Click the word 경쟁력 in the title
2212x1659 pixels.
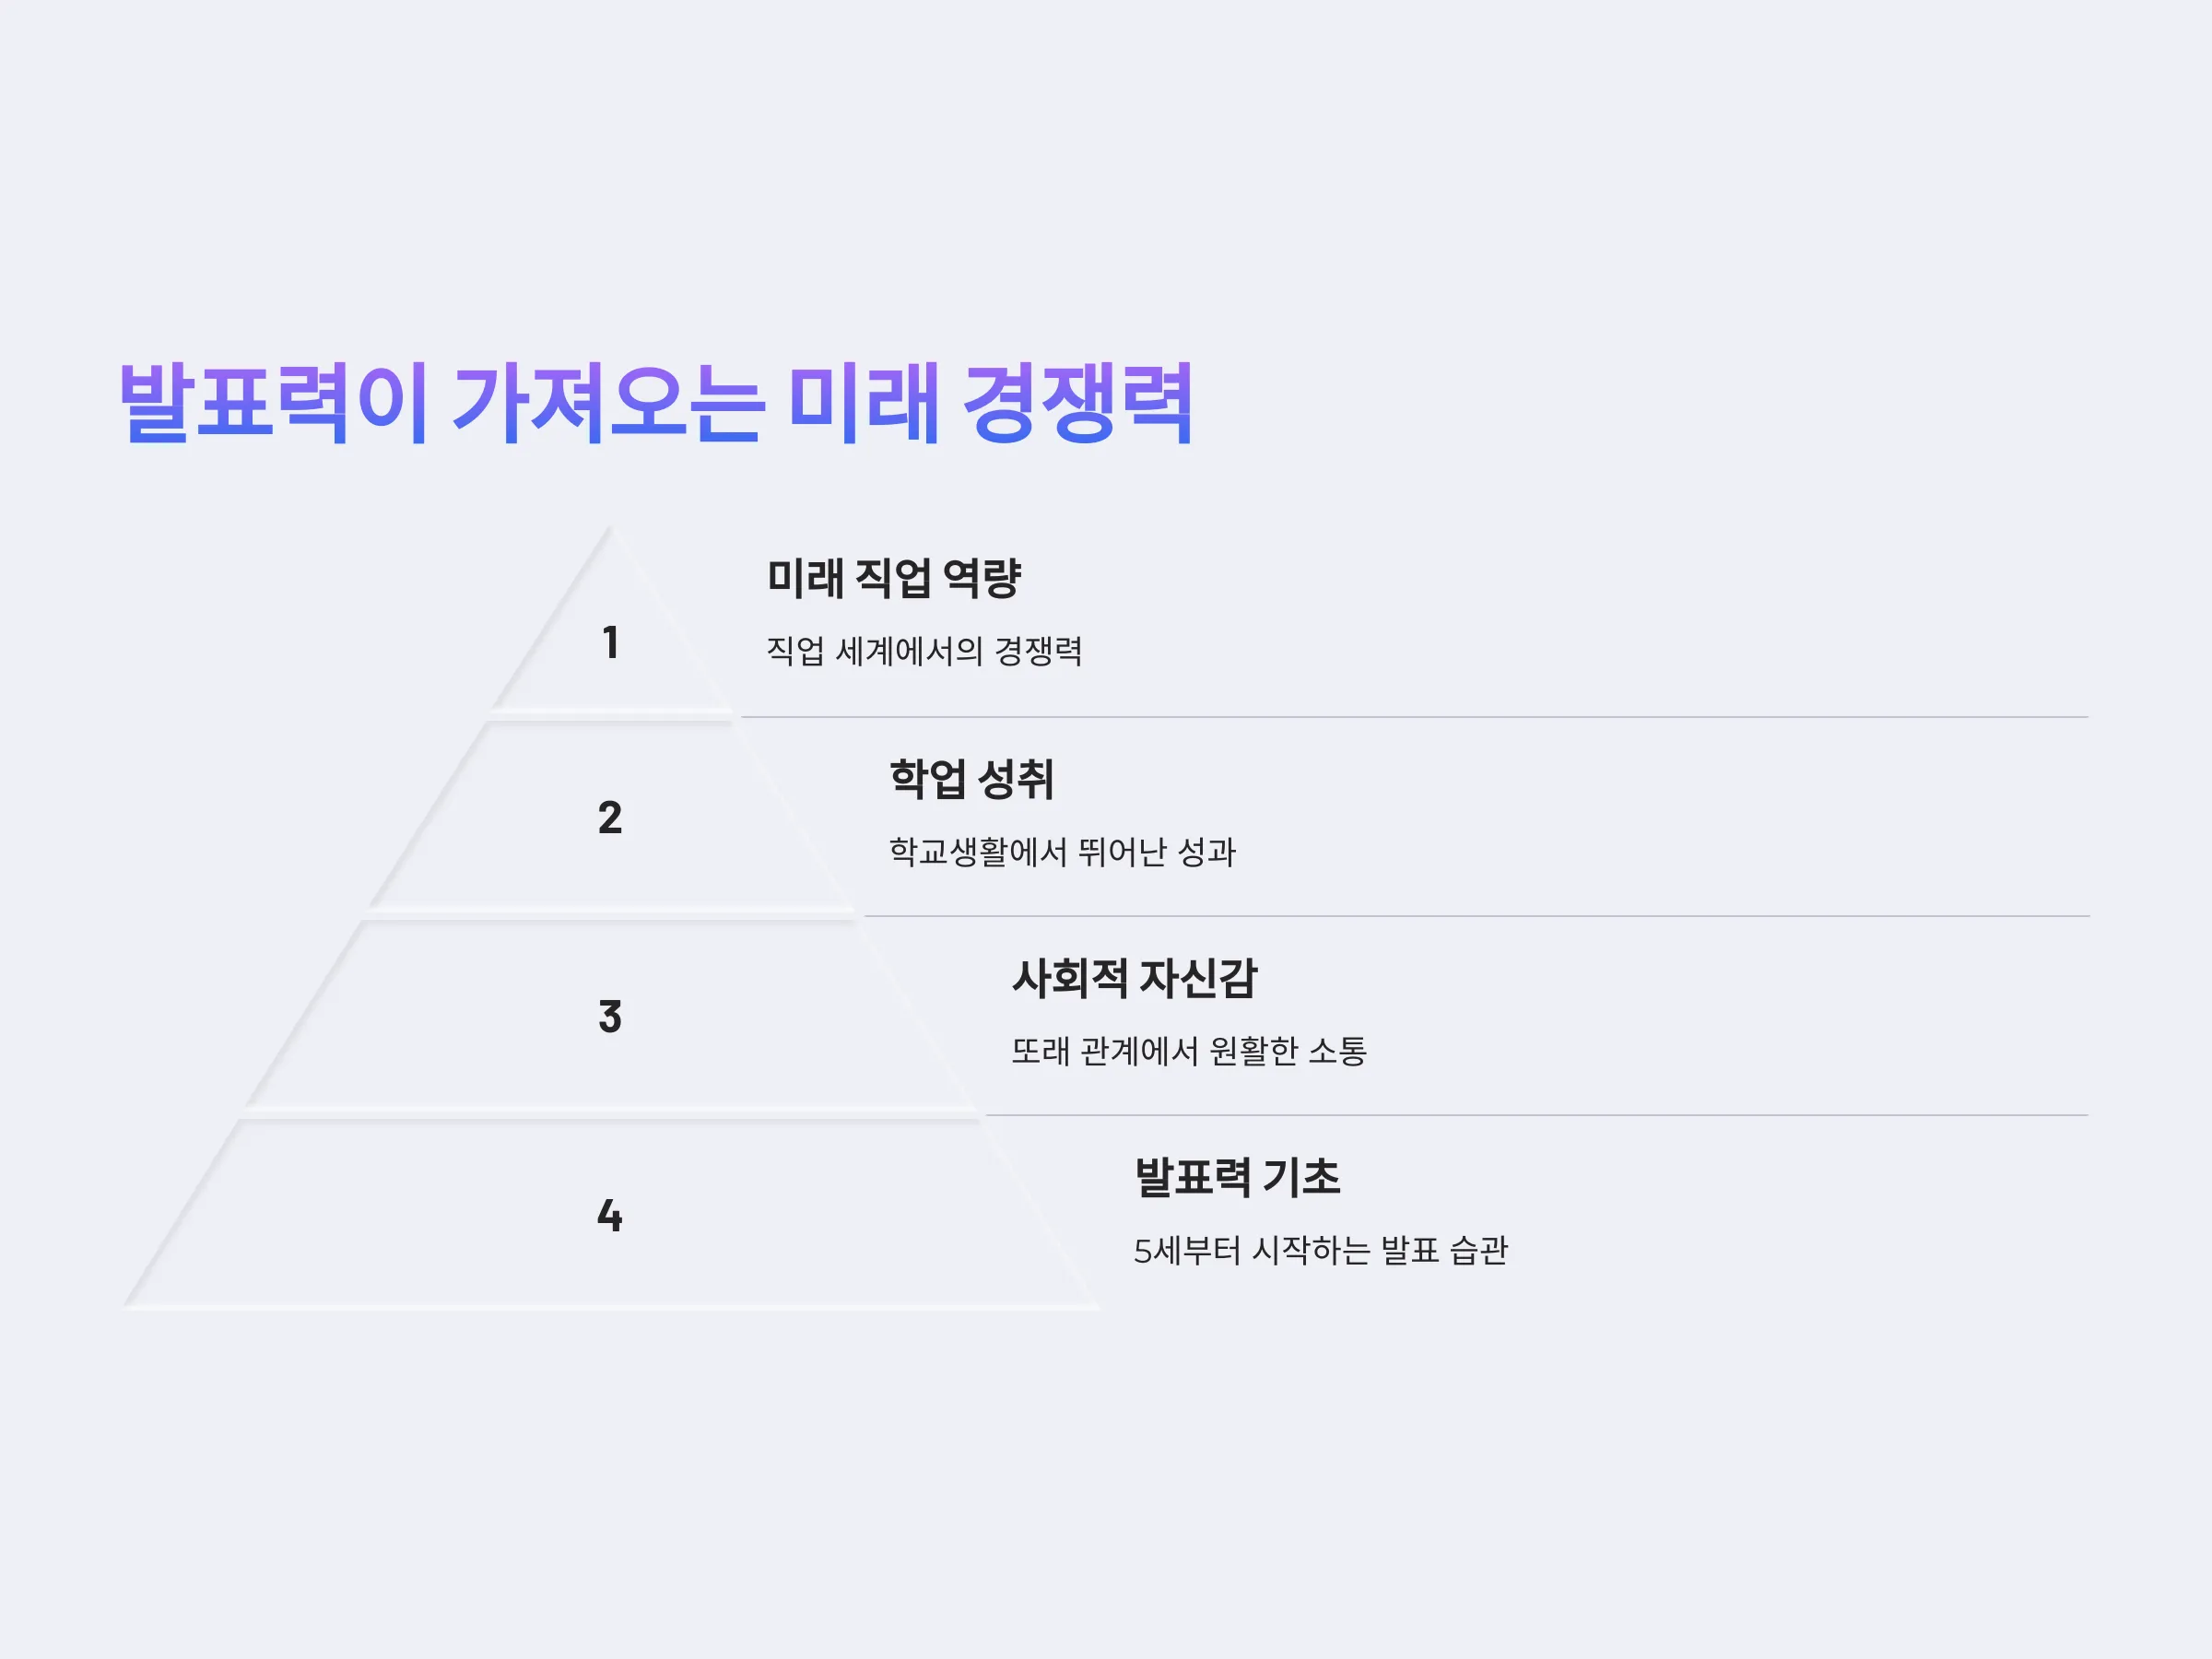[x=1078, y=402]
